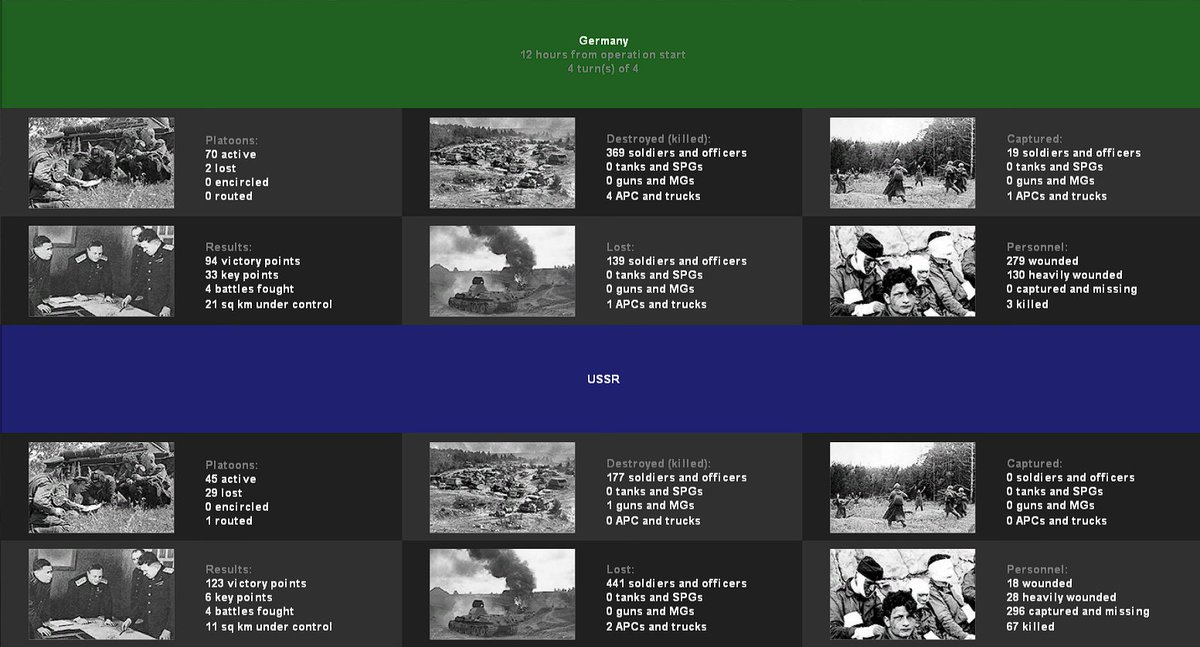The image size is (1200, 647).
Task: Click Germany's Platoons photo thumbnail
Action: pyautogui.click(x=101, y=163)
